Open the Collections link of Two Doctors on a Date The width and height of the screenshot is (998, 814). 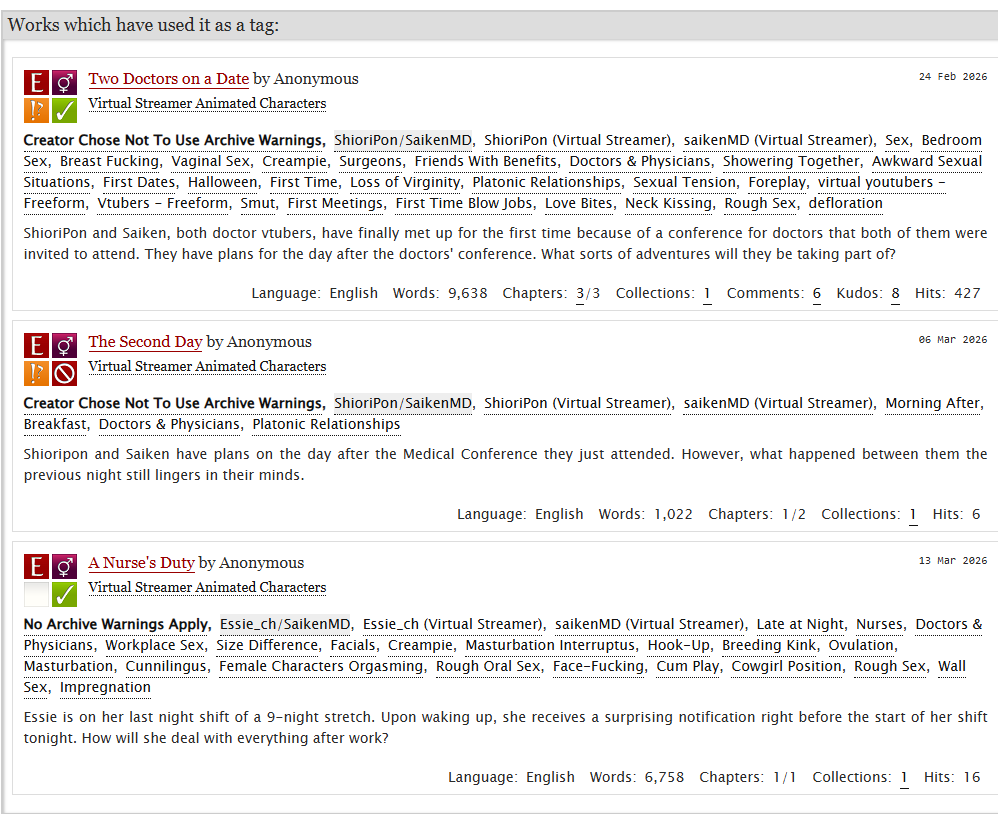(x=707, y=294)
